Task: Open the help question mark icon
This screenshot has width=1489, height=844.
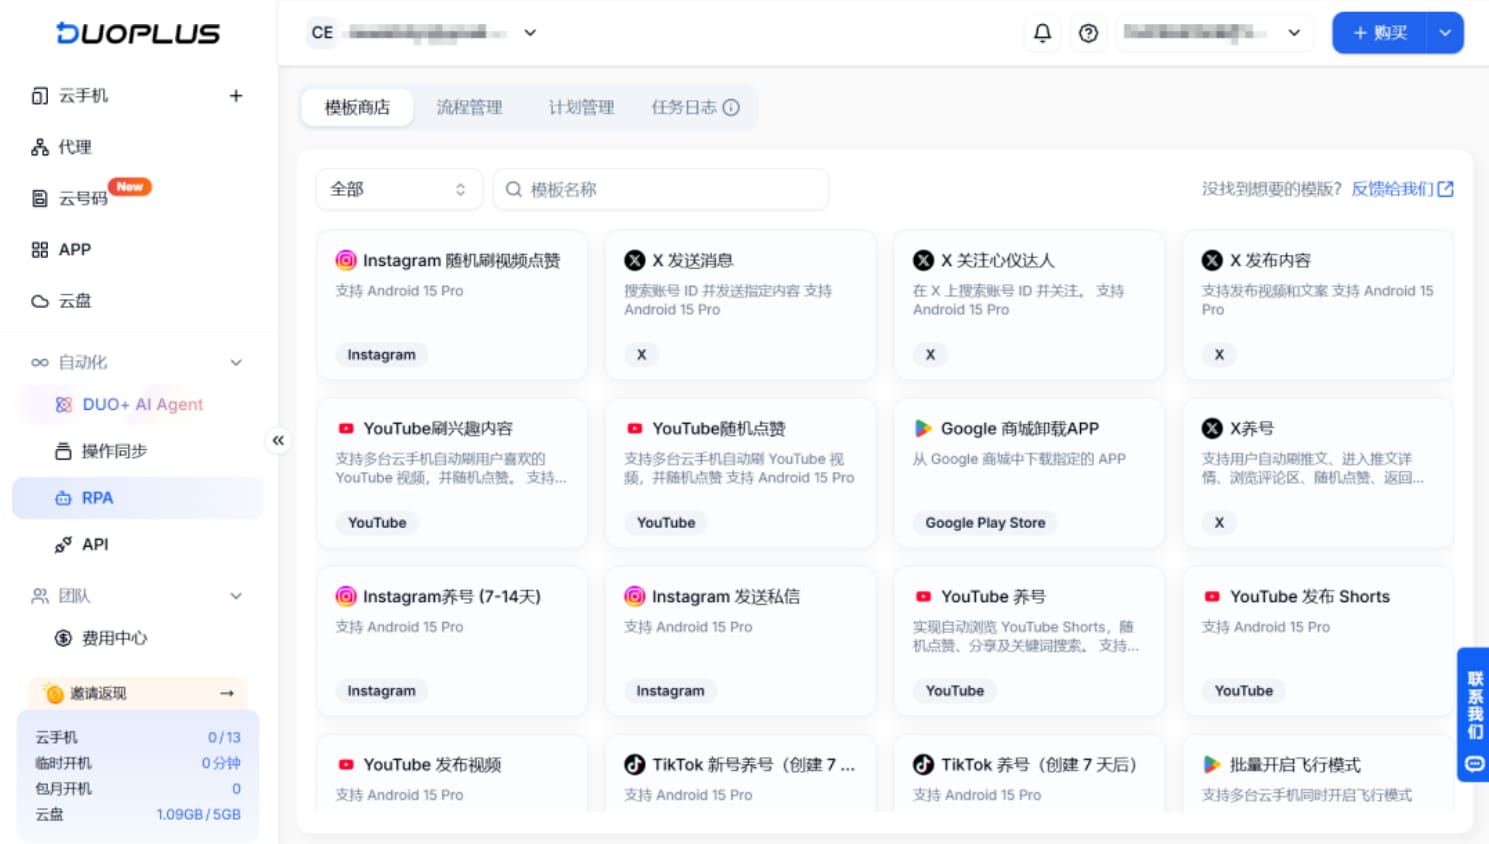Action: pos(1088,33)
